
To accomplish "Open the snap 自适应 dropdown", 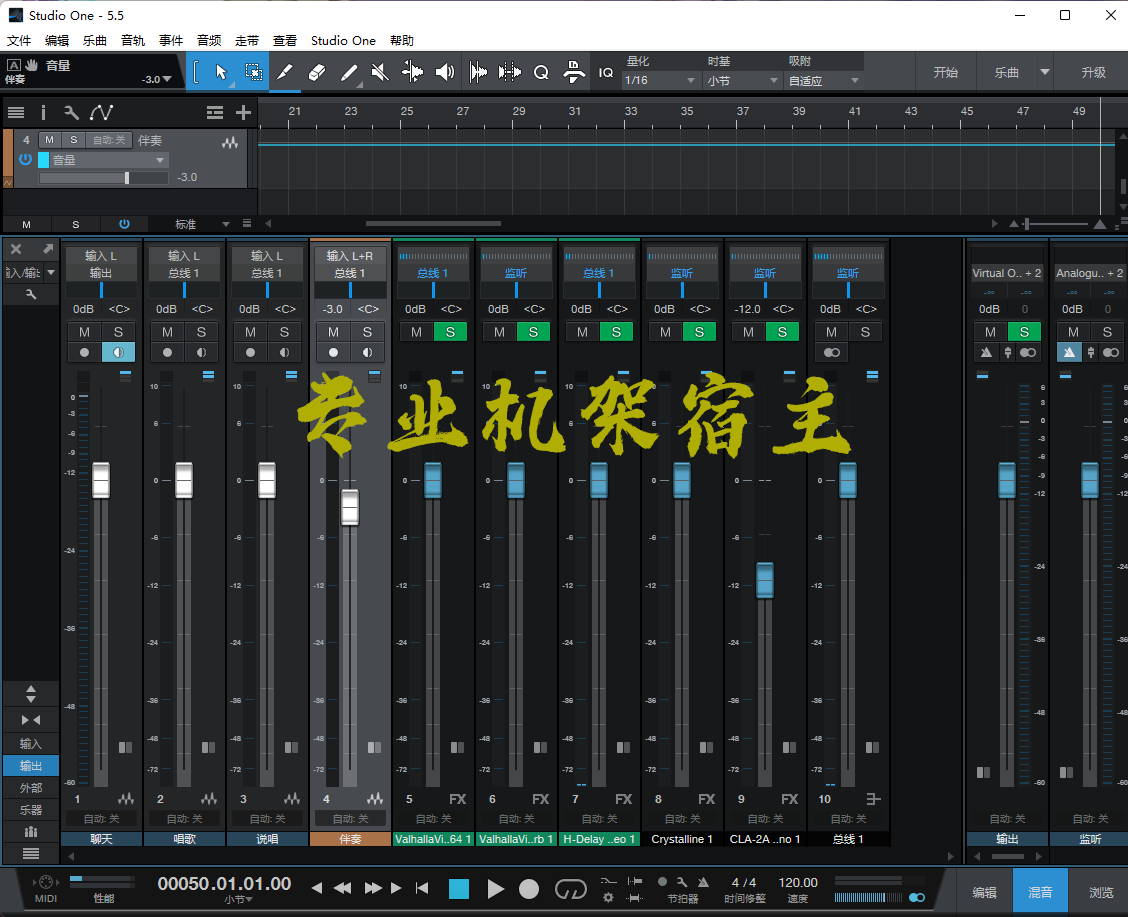I will coord(824,80).
